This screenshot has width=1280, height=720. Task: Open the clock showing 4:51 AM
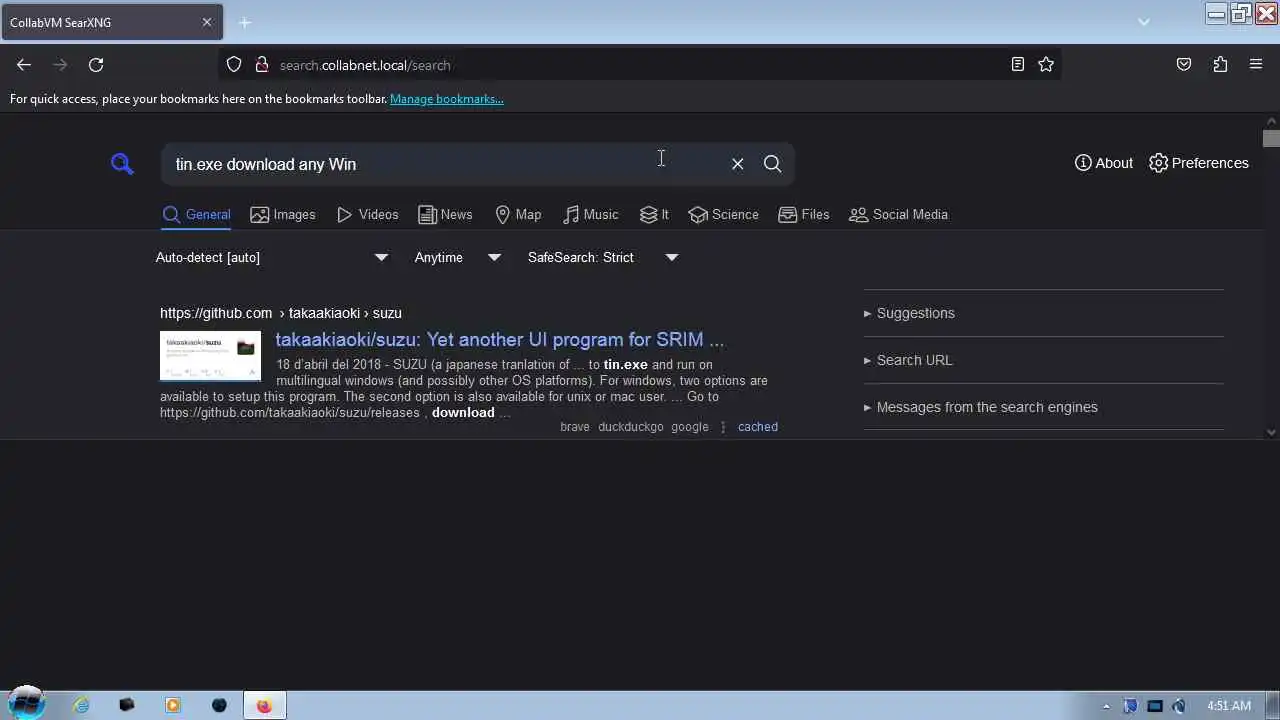coord(1229,706)
